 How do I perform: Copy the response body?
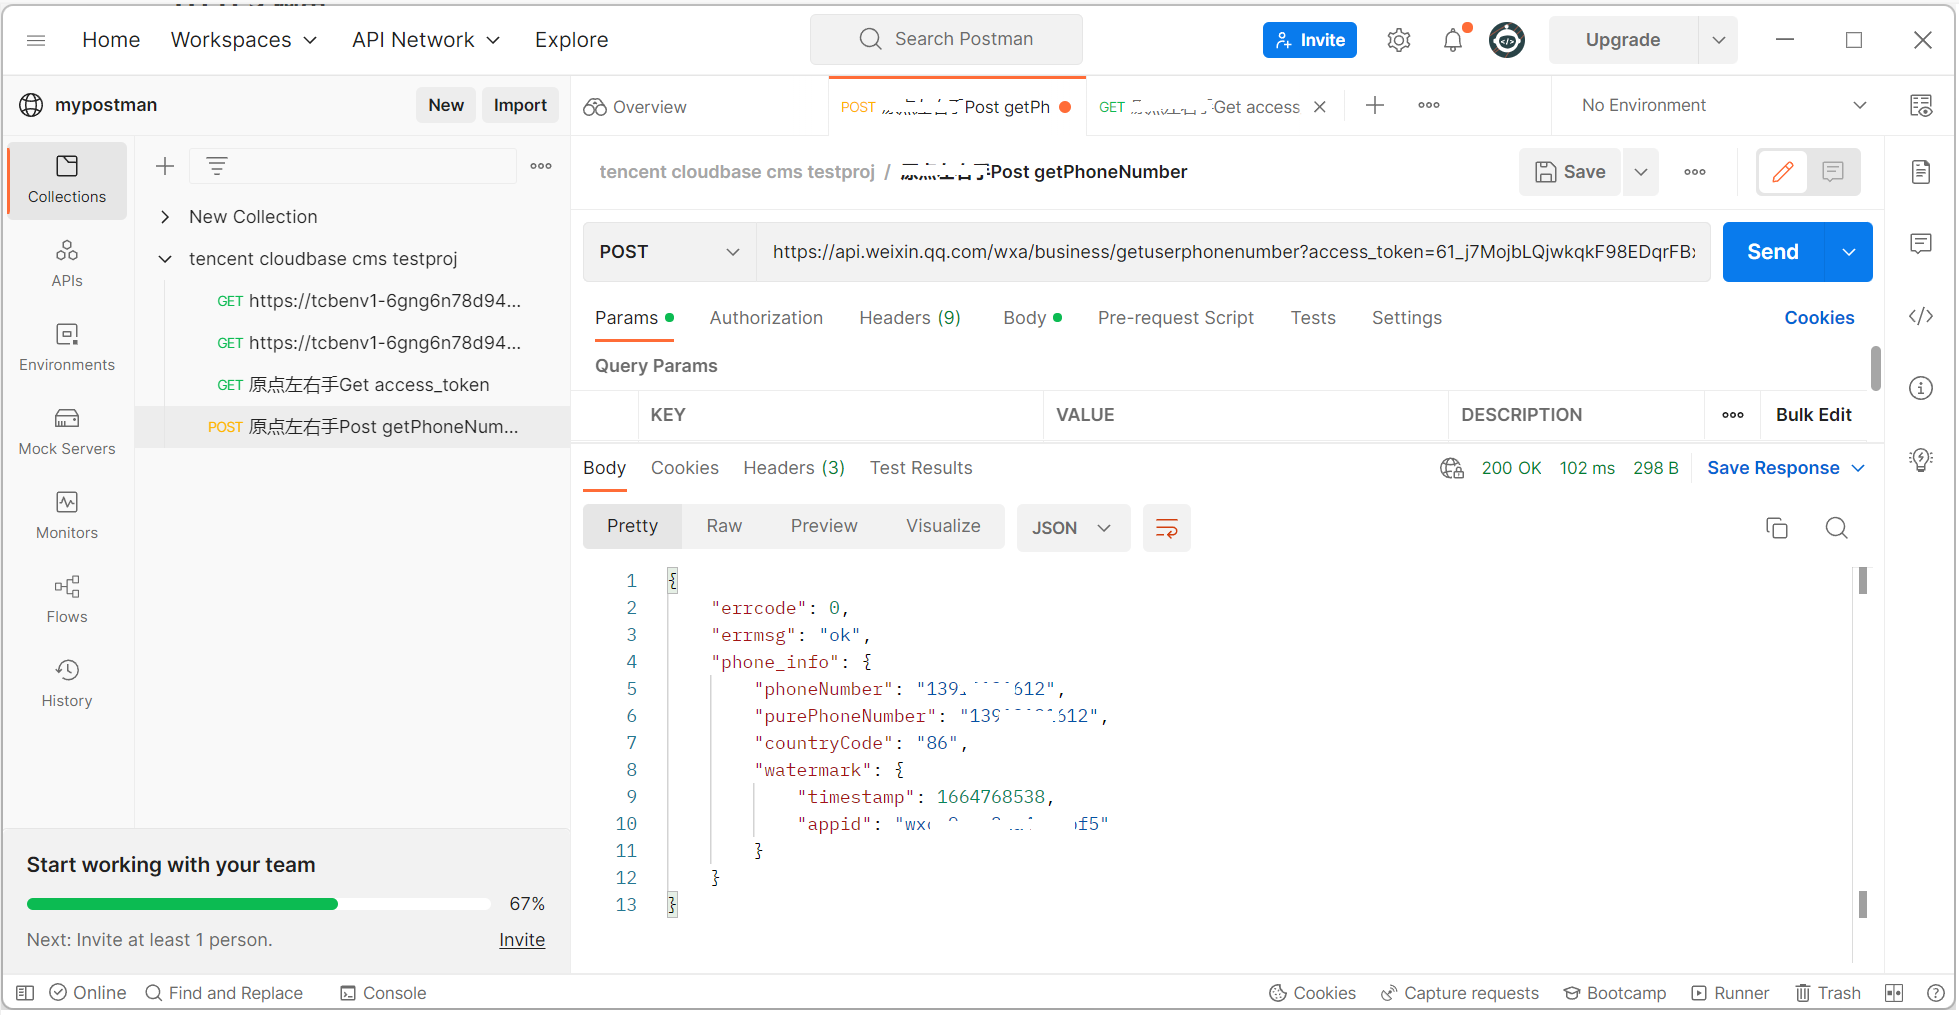[x=1777, y=528]
